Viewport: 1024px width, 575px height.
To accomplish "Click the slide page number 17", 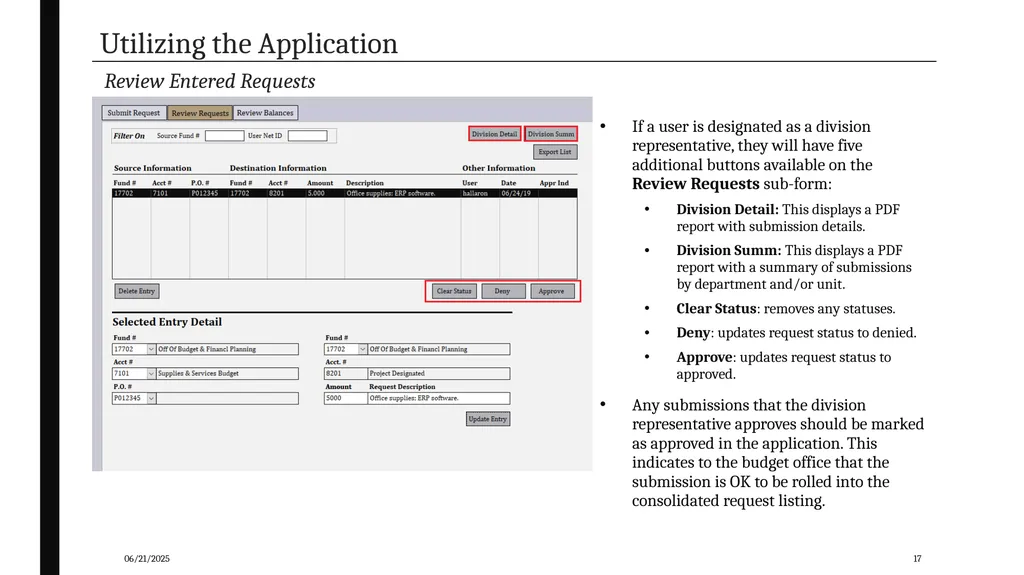I will tap(918, 559).
